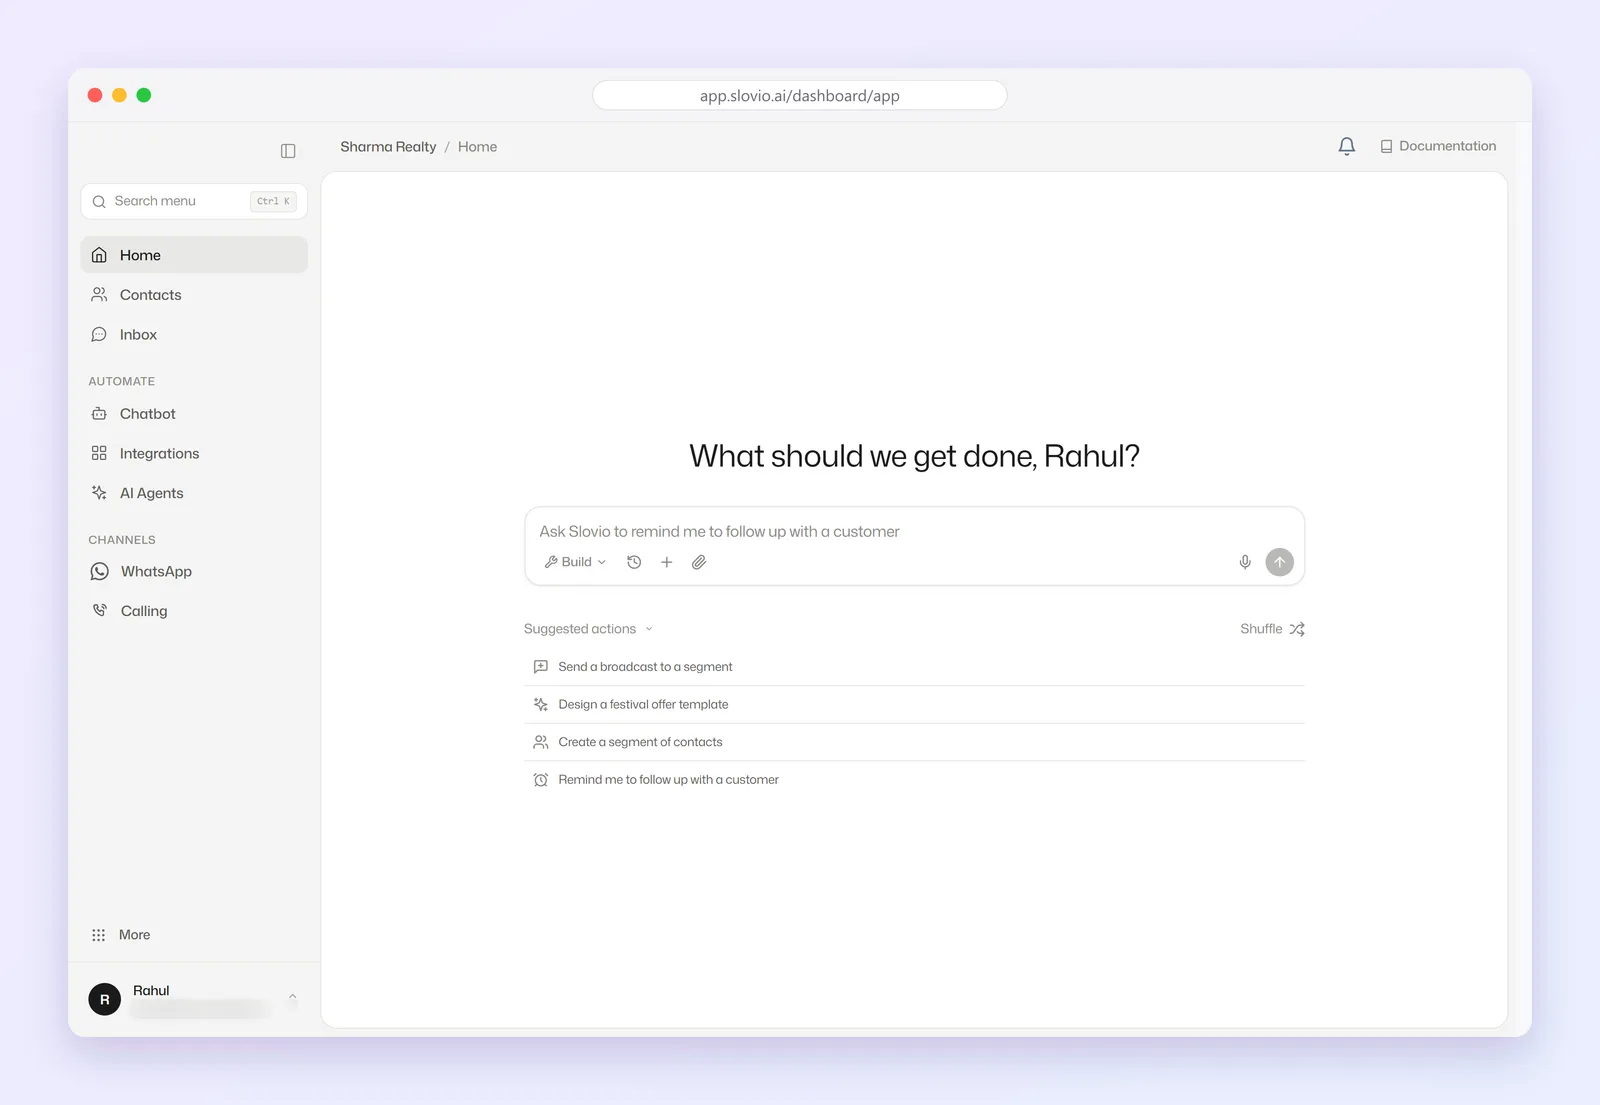
Task: Choose Create a segment of contacts
Action: [x=914, y=742]
